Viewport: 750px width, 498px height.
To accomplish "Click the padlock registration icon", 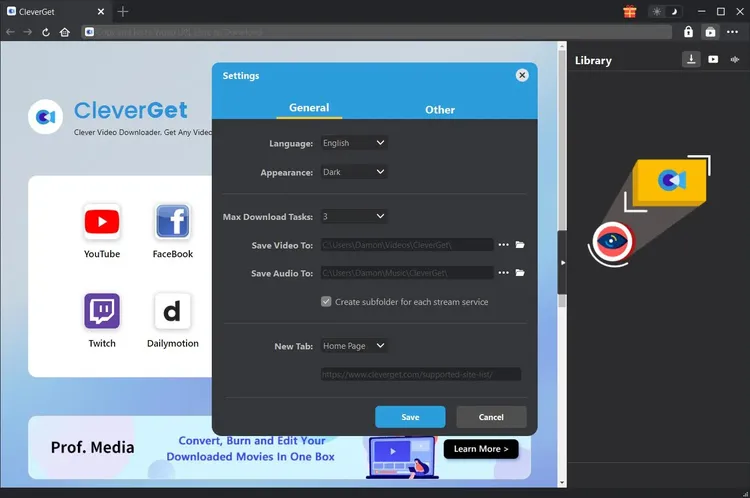I will [688, 32].
